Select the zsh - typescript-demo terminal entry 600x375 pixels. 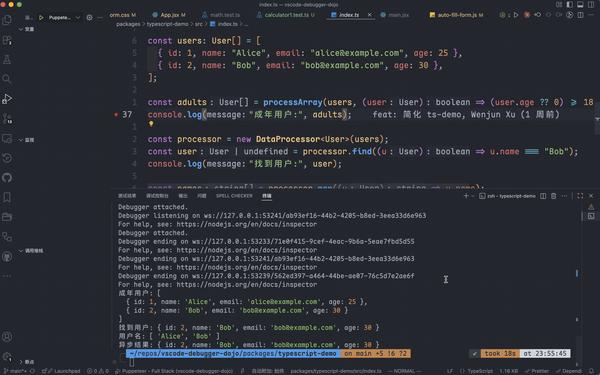coord(507,196)
